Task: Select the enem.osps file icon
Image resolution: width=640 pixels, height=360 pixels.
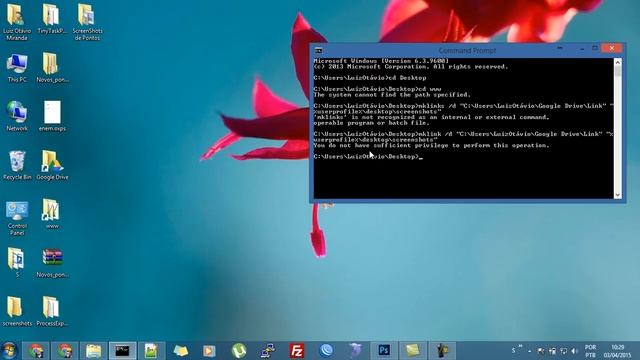Action: pos(52,116)
